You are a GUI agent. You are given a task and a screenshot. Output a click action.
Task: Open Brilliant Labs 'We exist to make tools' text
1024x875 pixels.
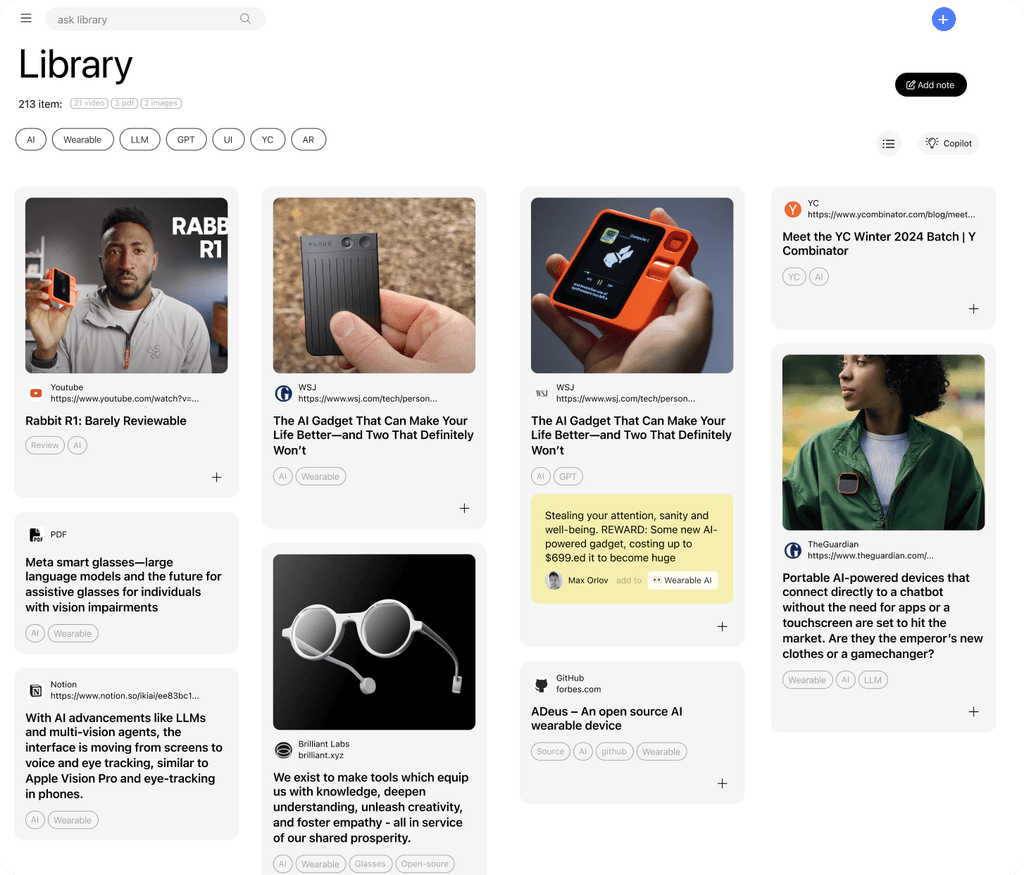[x=371, y=808]
